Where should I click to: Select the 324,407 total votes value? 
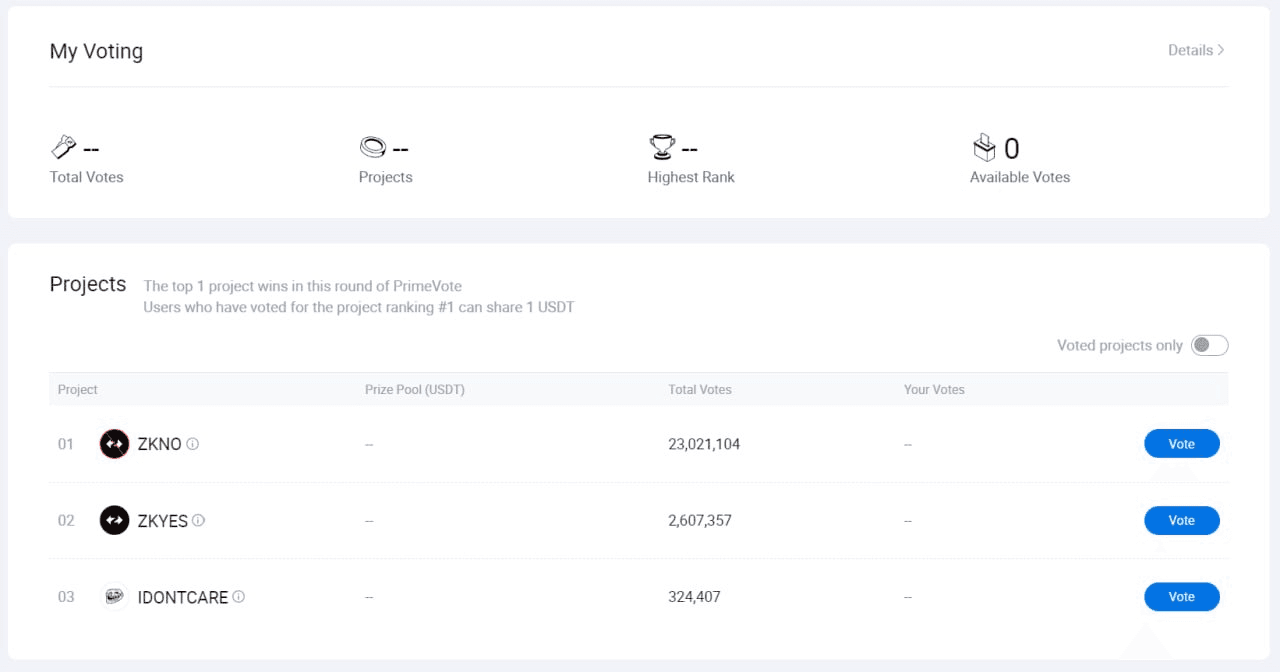point(694,597)
